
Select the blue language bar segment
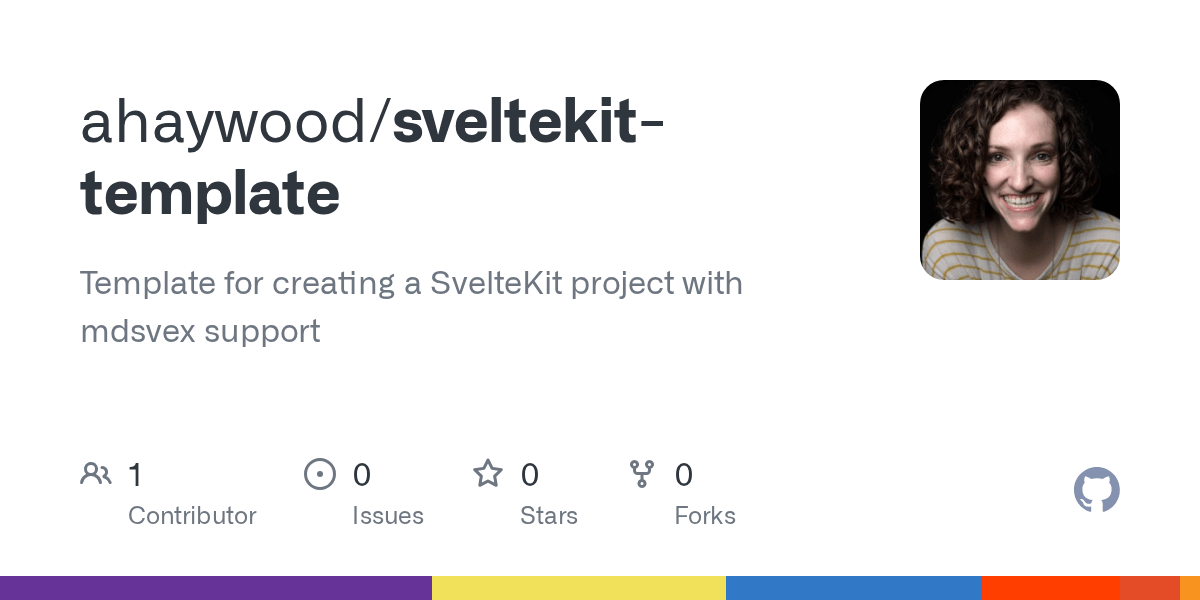pyautogui.click(x=854, y=588)
